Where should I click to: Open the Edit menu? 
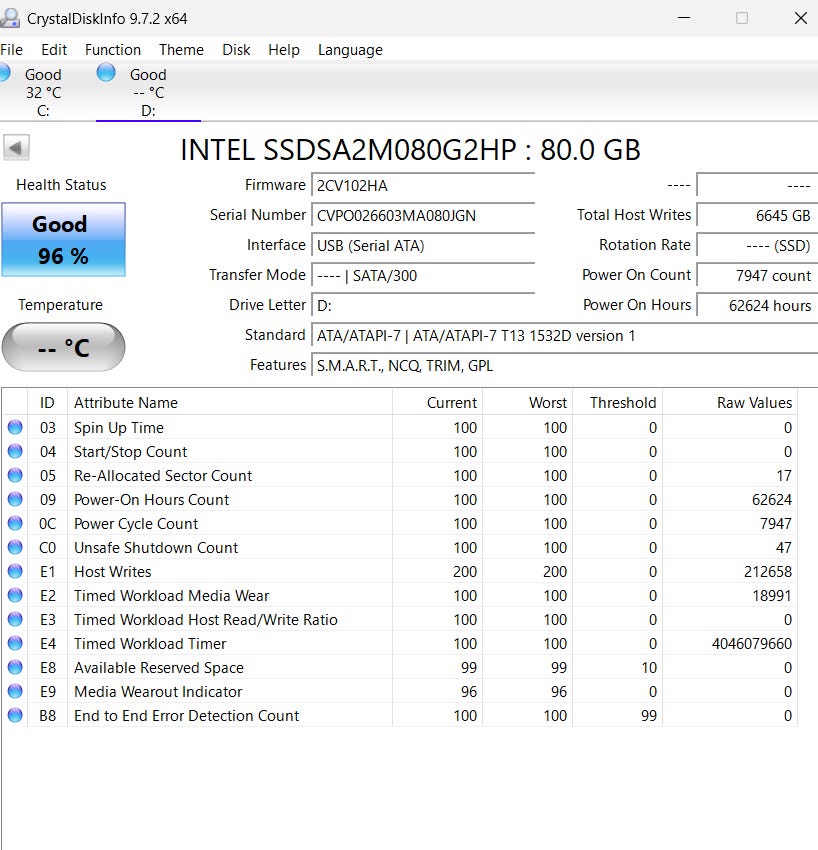pyautogui.click(x=54, y=50)
